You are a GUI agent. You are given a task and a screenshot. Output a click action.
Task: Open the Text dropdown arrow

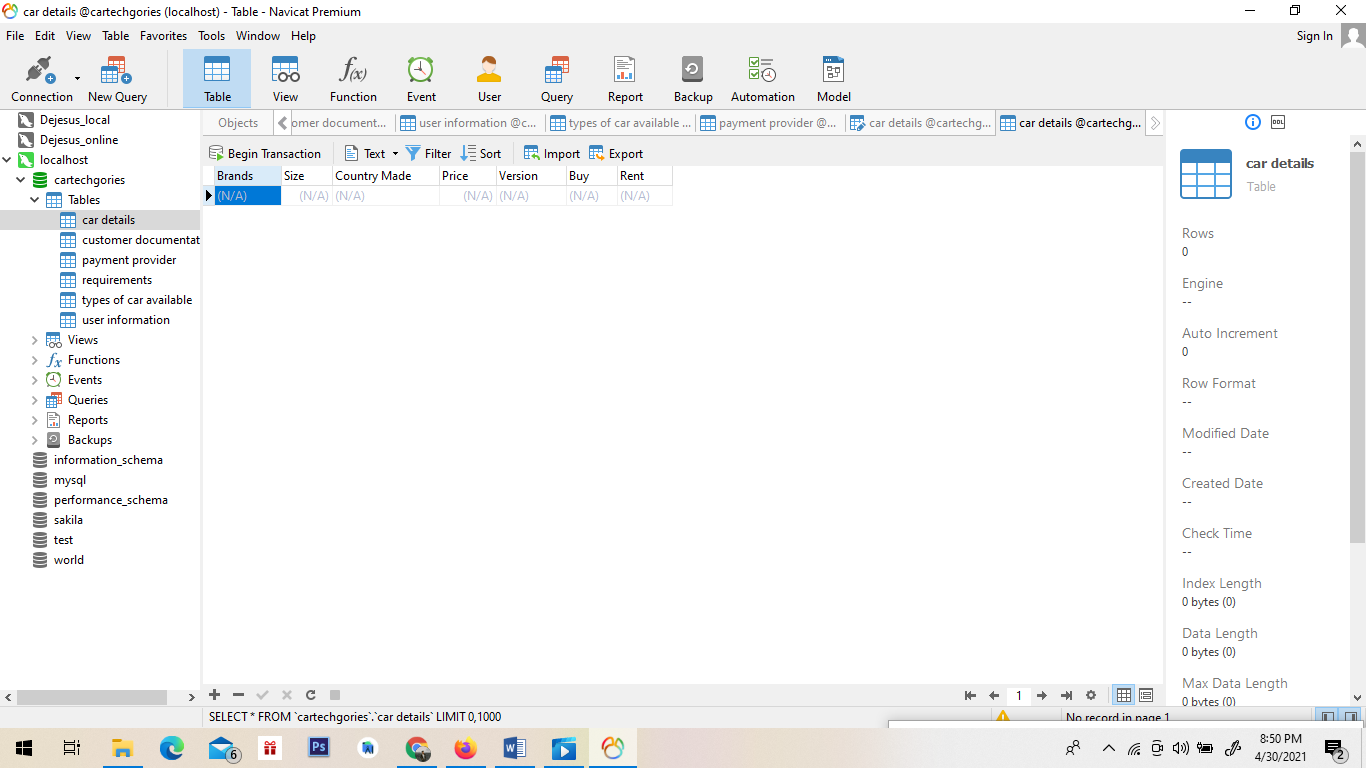coord(395,154)
